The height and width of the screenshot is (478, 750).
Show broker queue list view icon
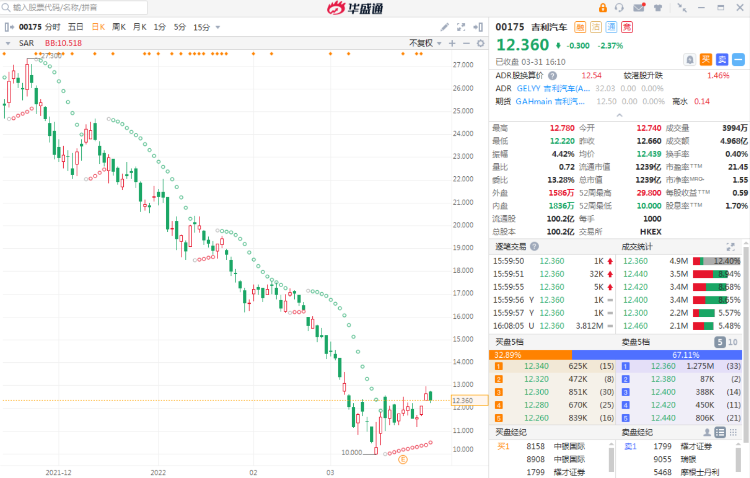click(x=720, y=433)
